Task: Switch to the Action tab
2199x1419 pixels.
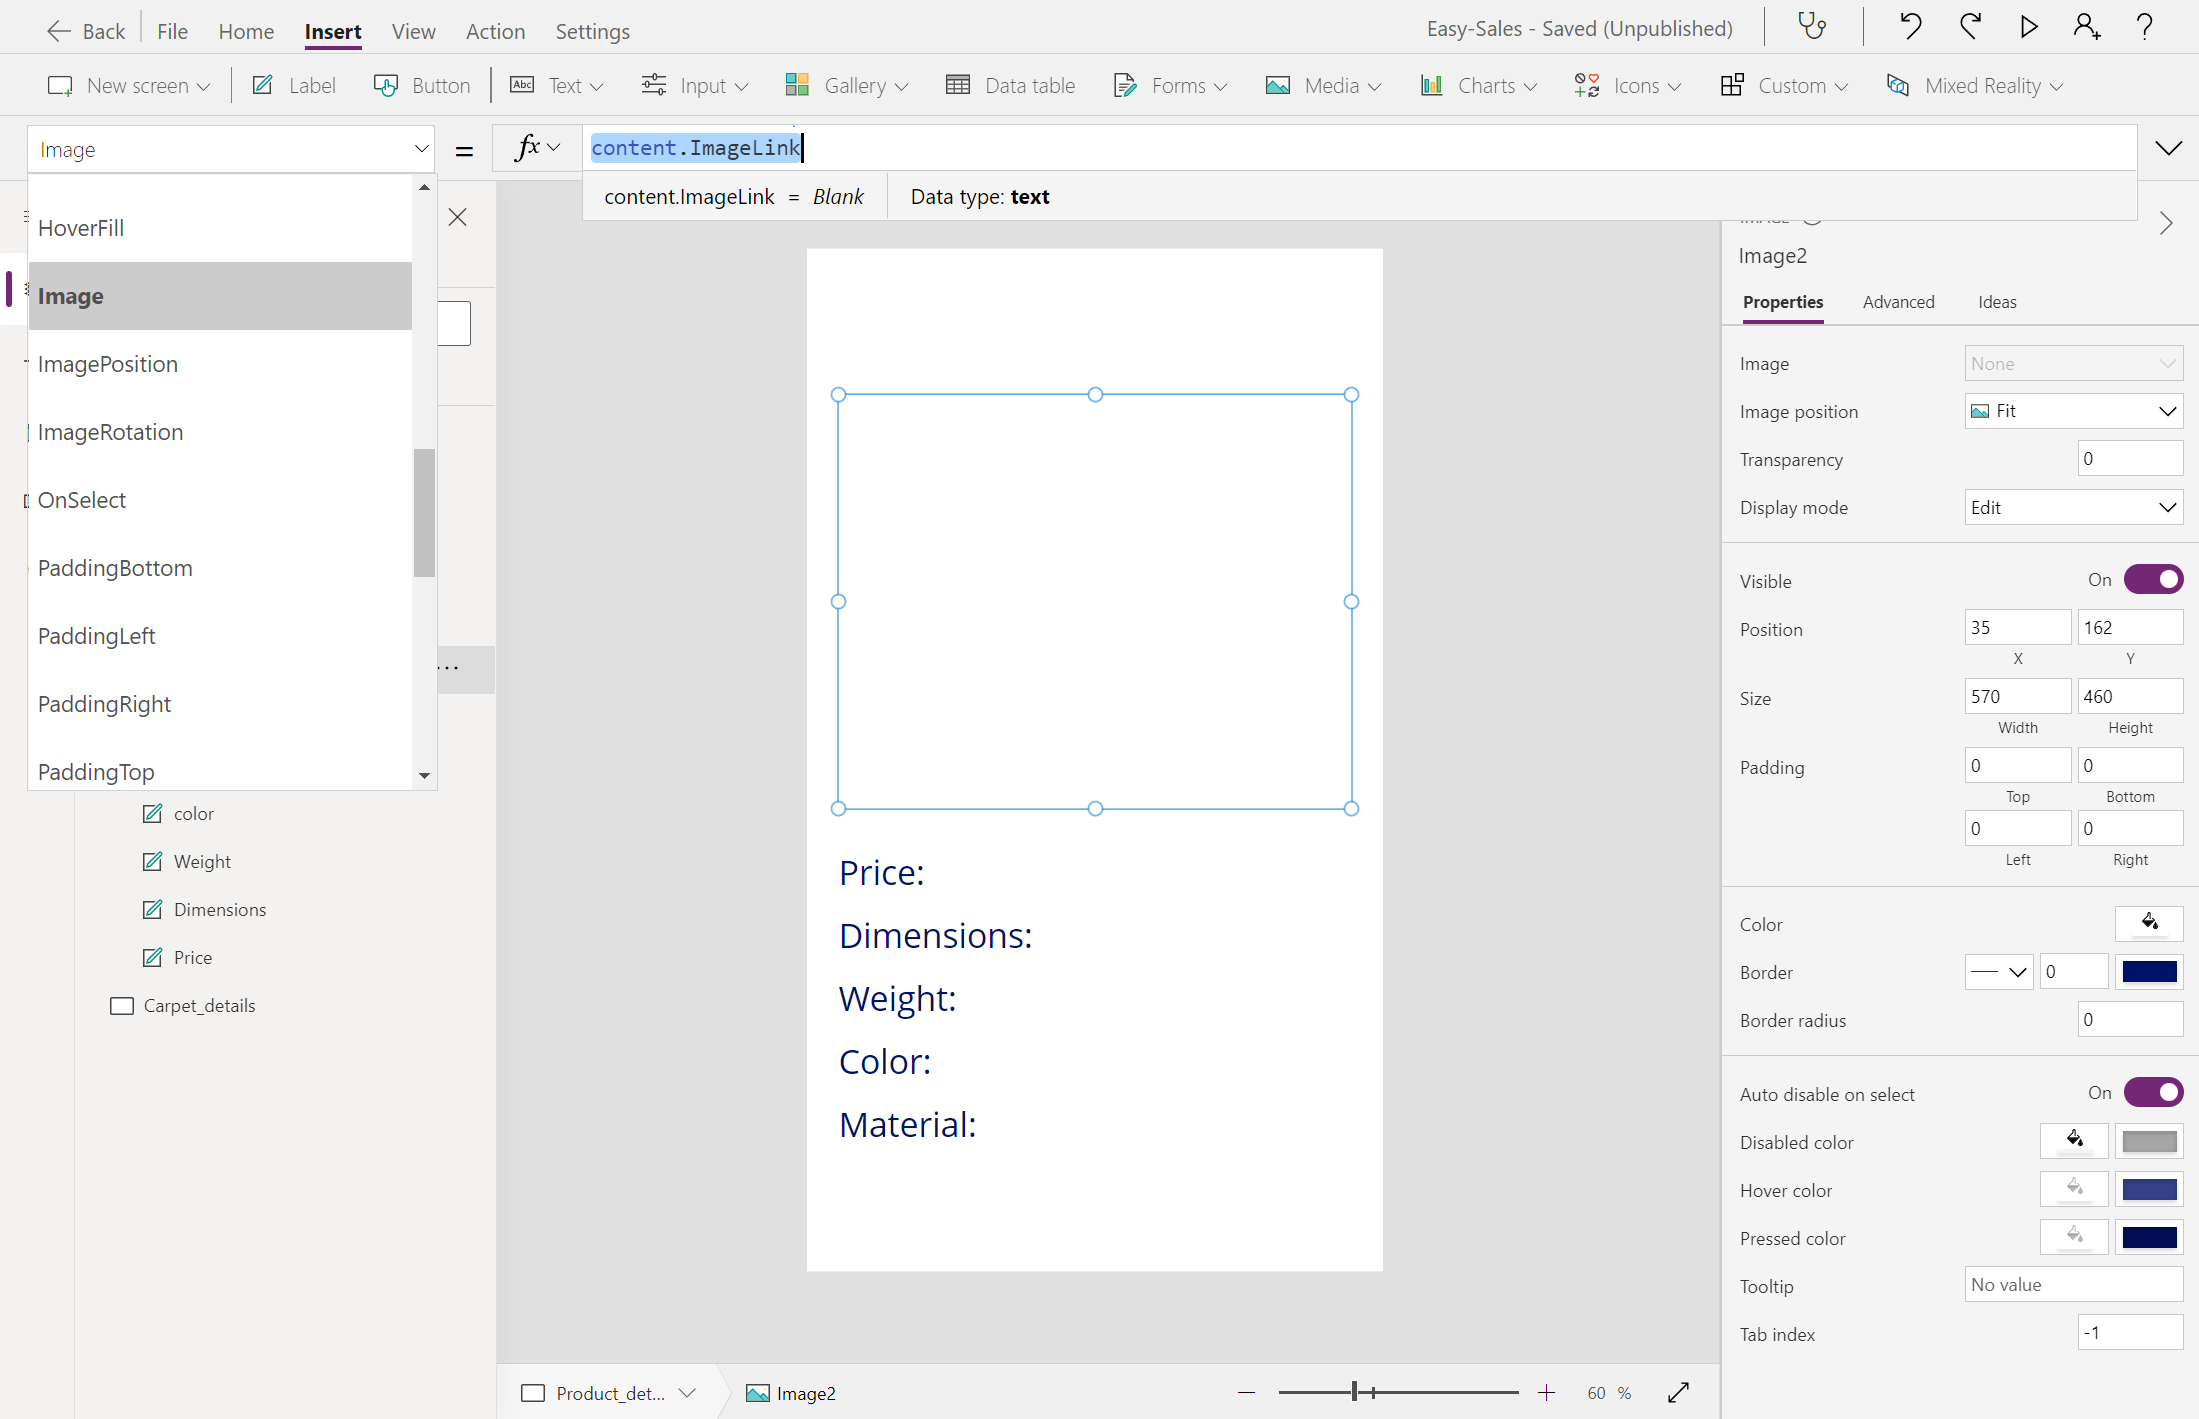Action: [x=495, y=31]
